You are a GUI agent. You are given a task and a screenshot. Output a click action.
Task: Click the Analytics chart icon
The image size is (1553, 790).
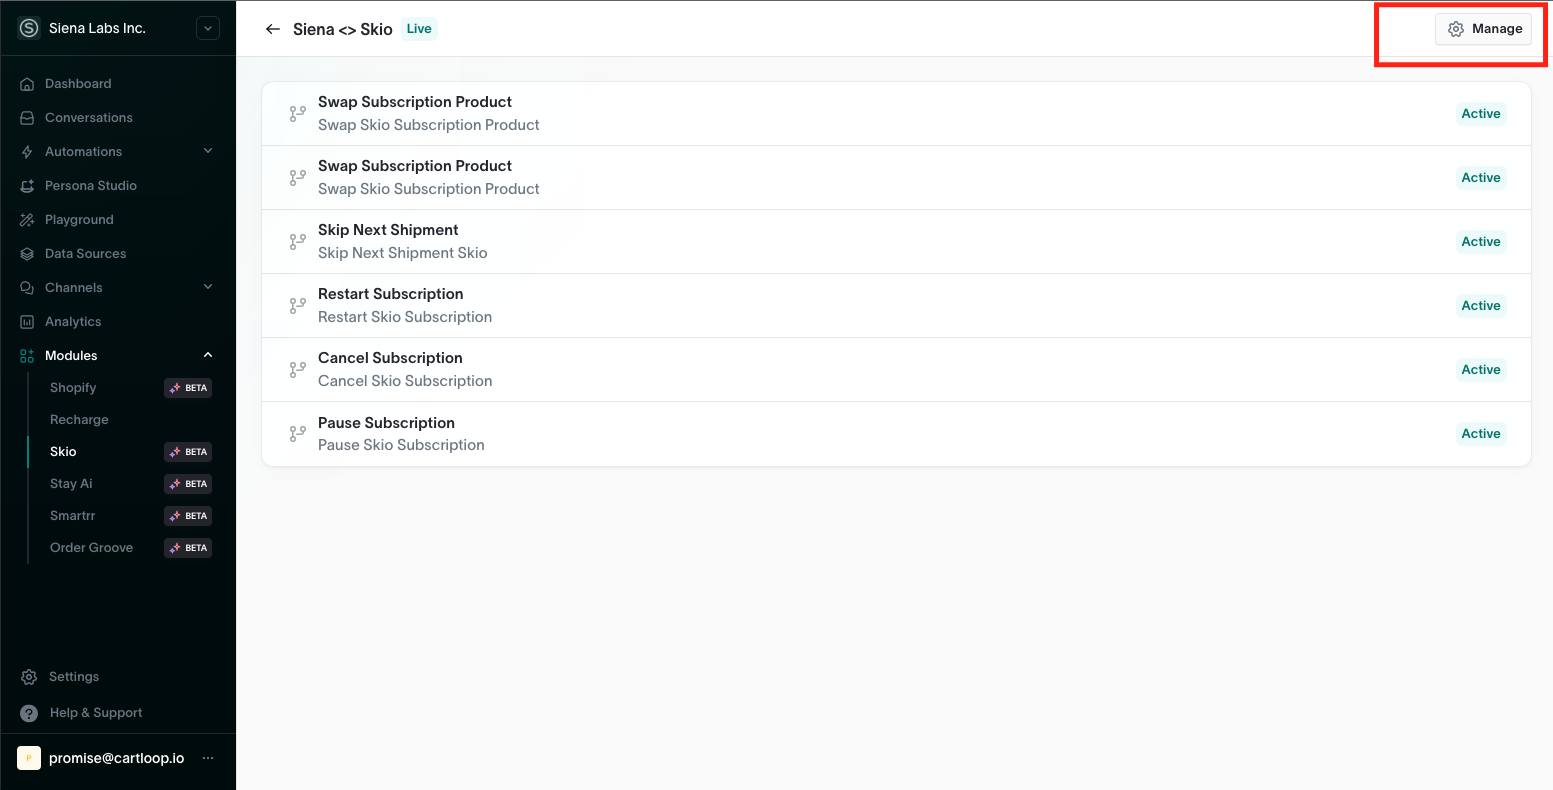point(28,322)
